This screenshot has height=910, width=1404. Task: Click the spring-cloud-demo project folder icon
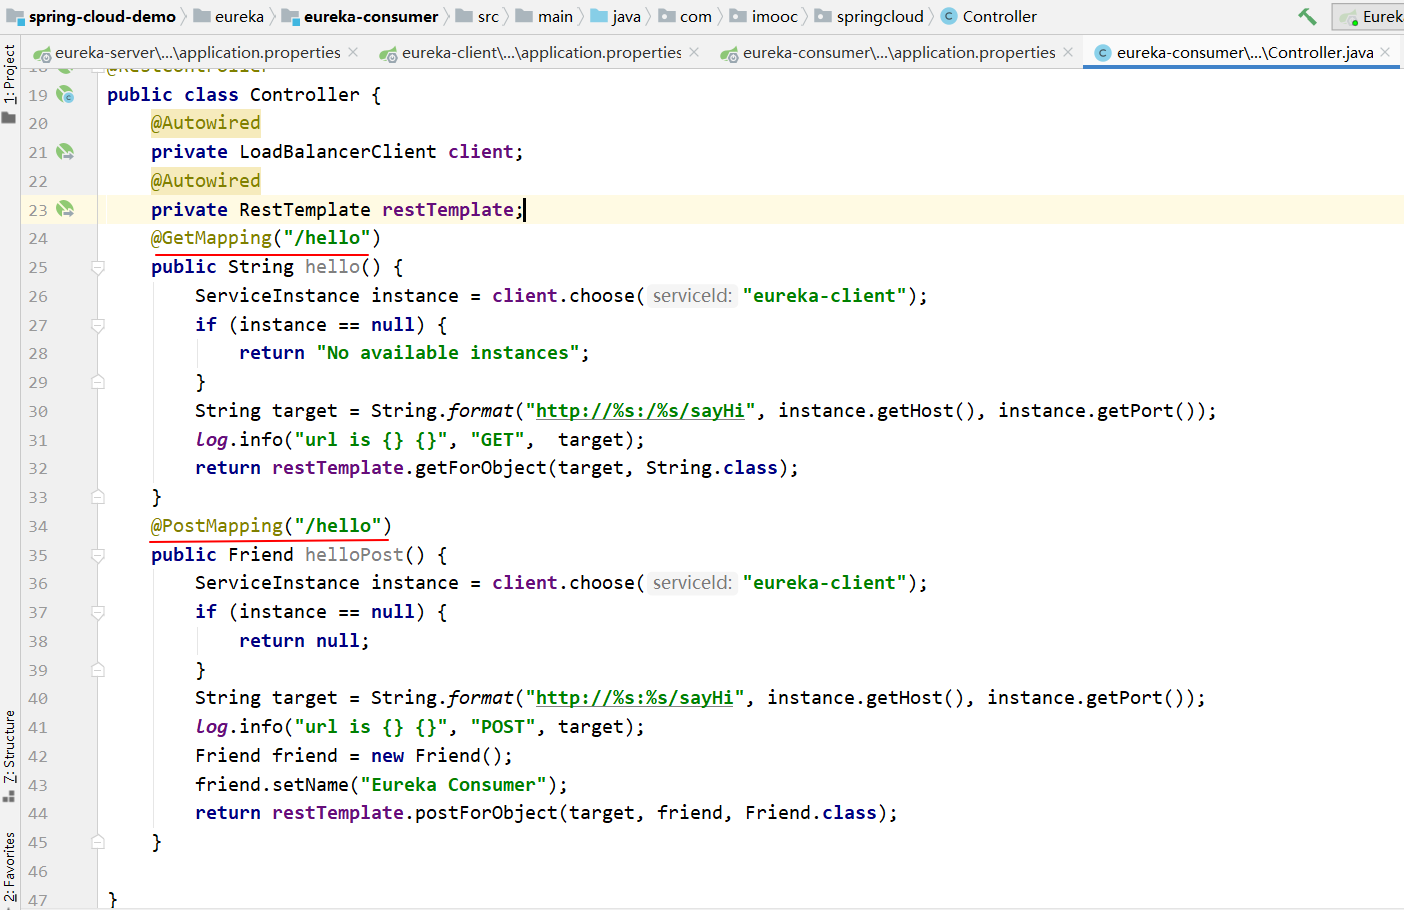tap(15, 16)
